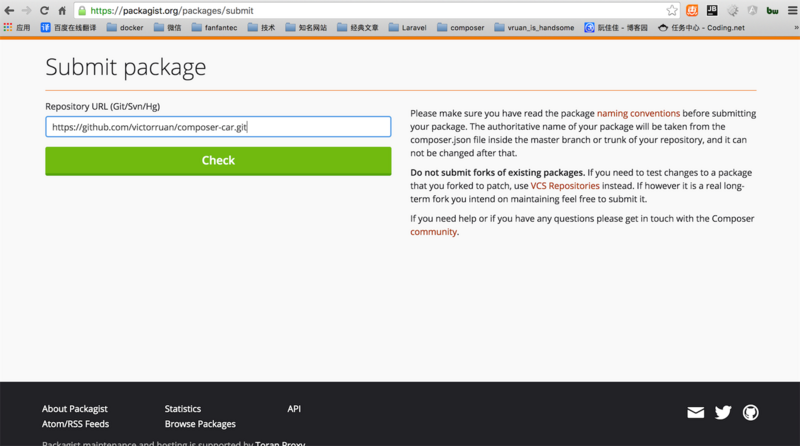Click the footer GitHub icon
This screenshot has width=800, height=446.
751,412
